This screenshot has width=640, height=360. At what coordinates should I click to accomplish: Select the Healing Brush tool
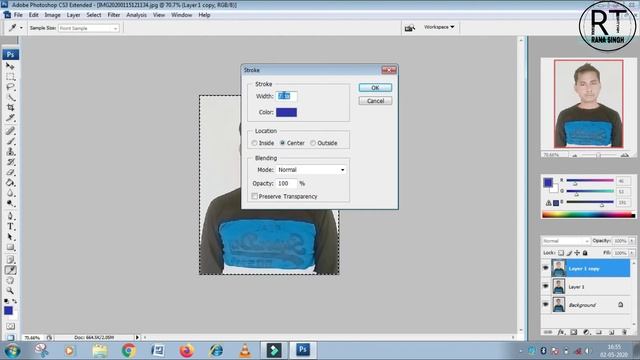(x=10, y=131)
